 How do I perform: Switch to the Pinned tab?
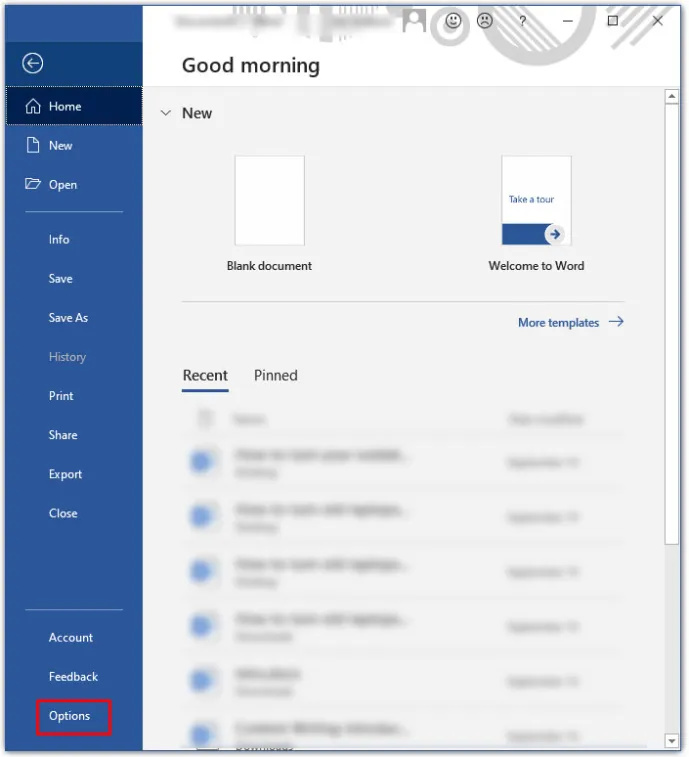tap(276, 376)
